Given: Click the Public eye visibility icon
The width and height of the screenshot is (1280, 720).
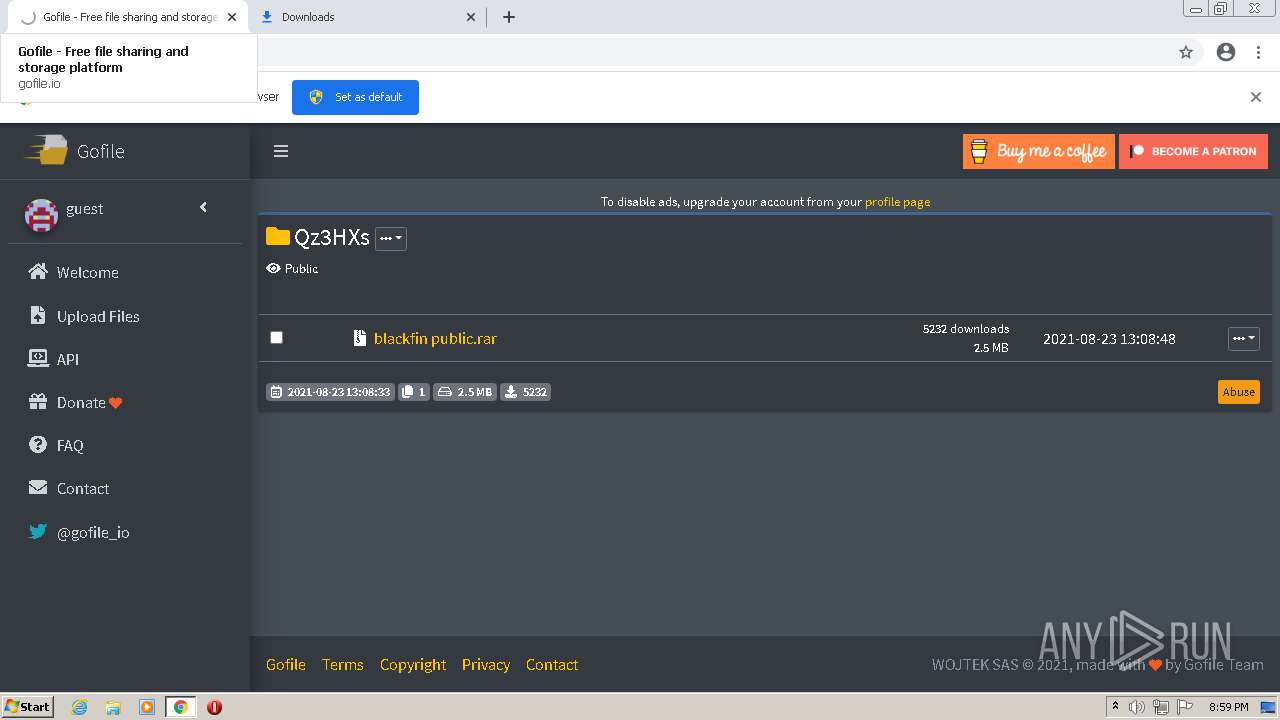Looking at the screenshot, I should point(273,268).
